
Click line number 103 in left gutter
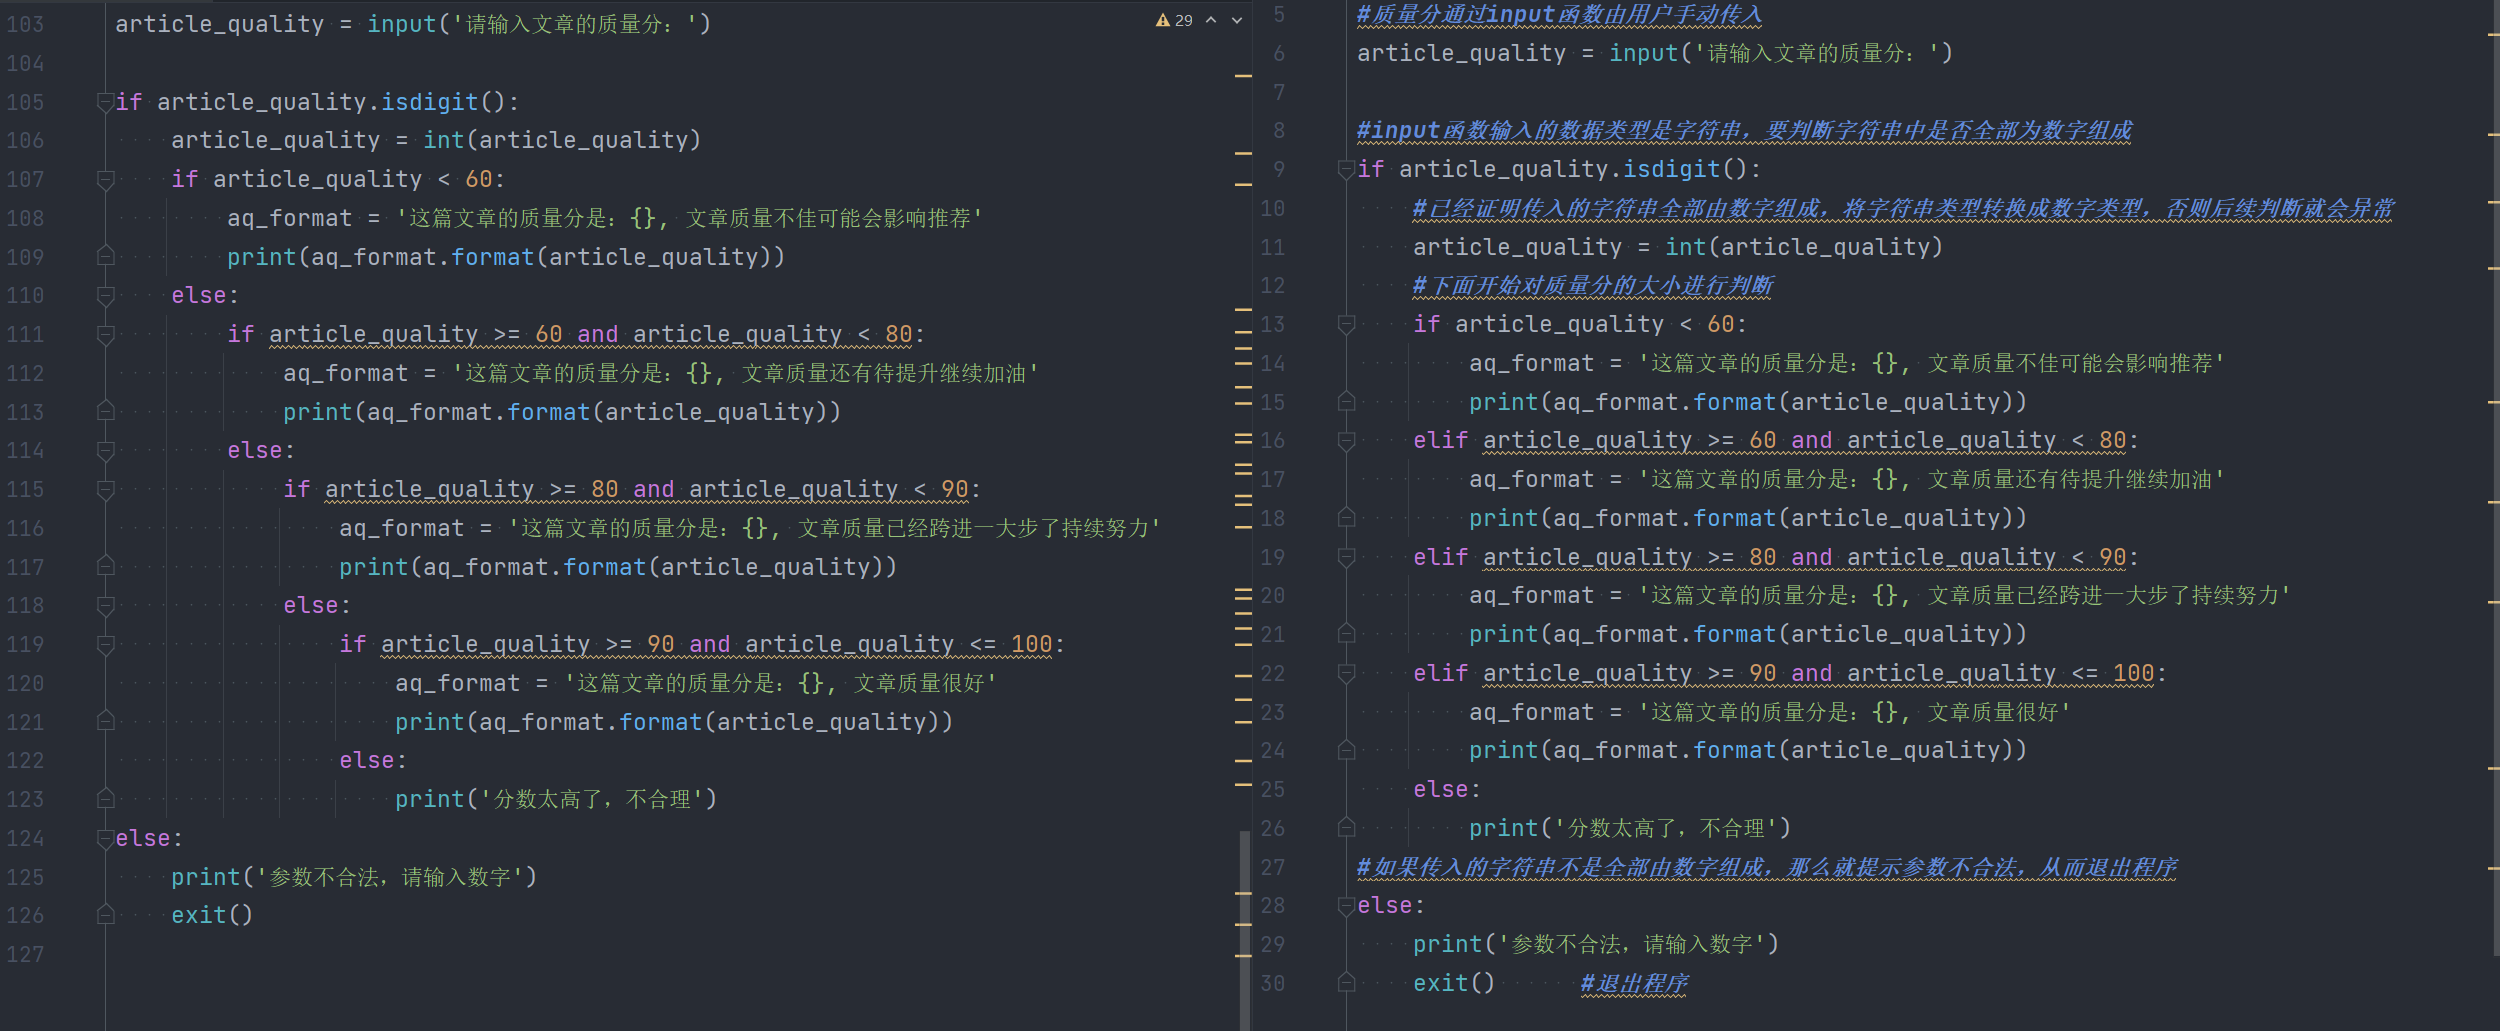tap(25, 24)
